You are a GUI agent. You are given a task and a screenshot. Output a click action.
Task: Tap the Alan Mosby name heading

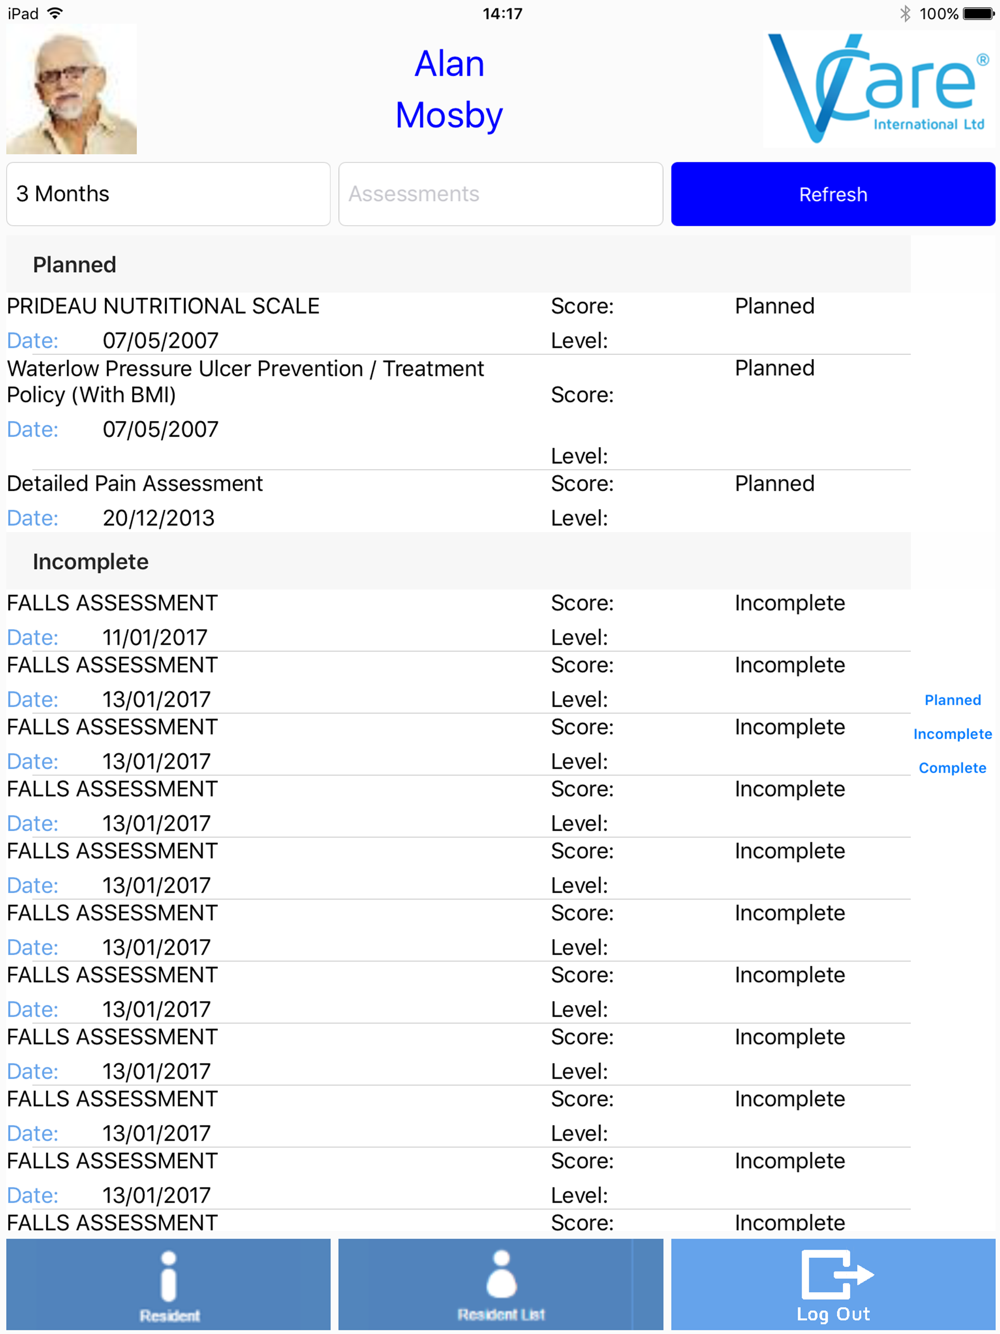(449, 89)
